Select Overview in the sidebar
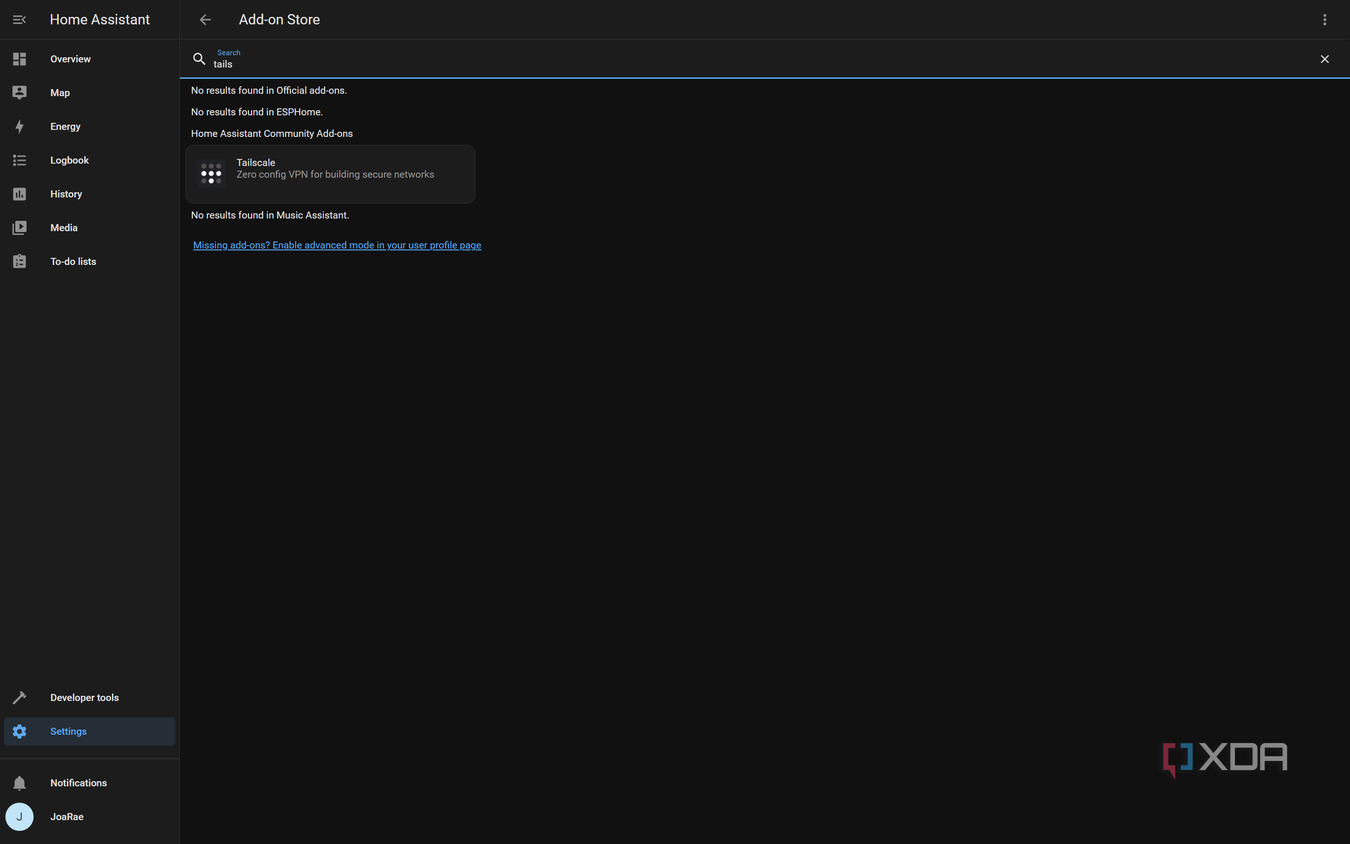 pyautogui.click(x=70, y=59)
